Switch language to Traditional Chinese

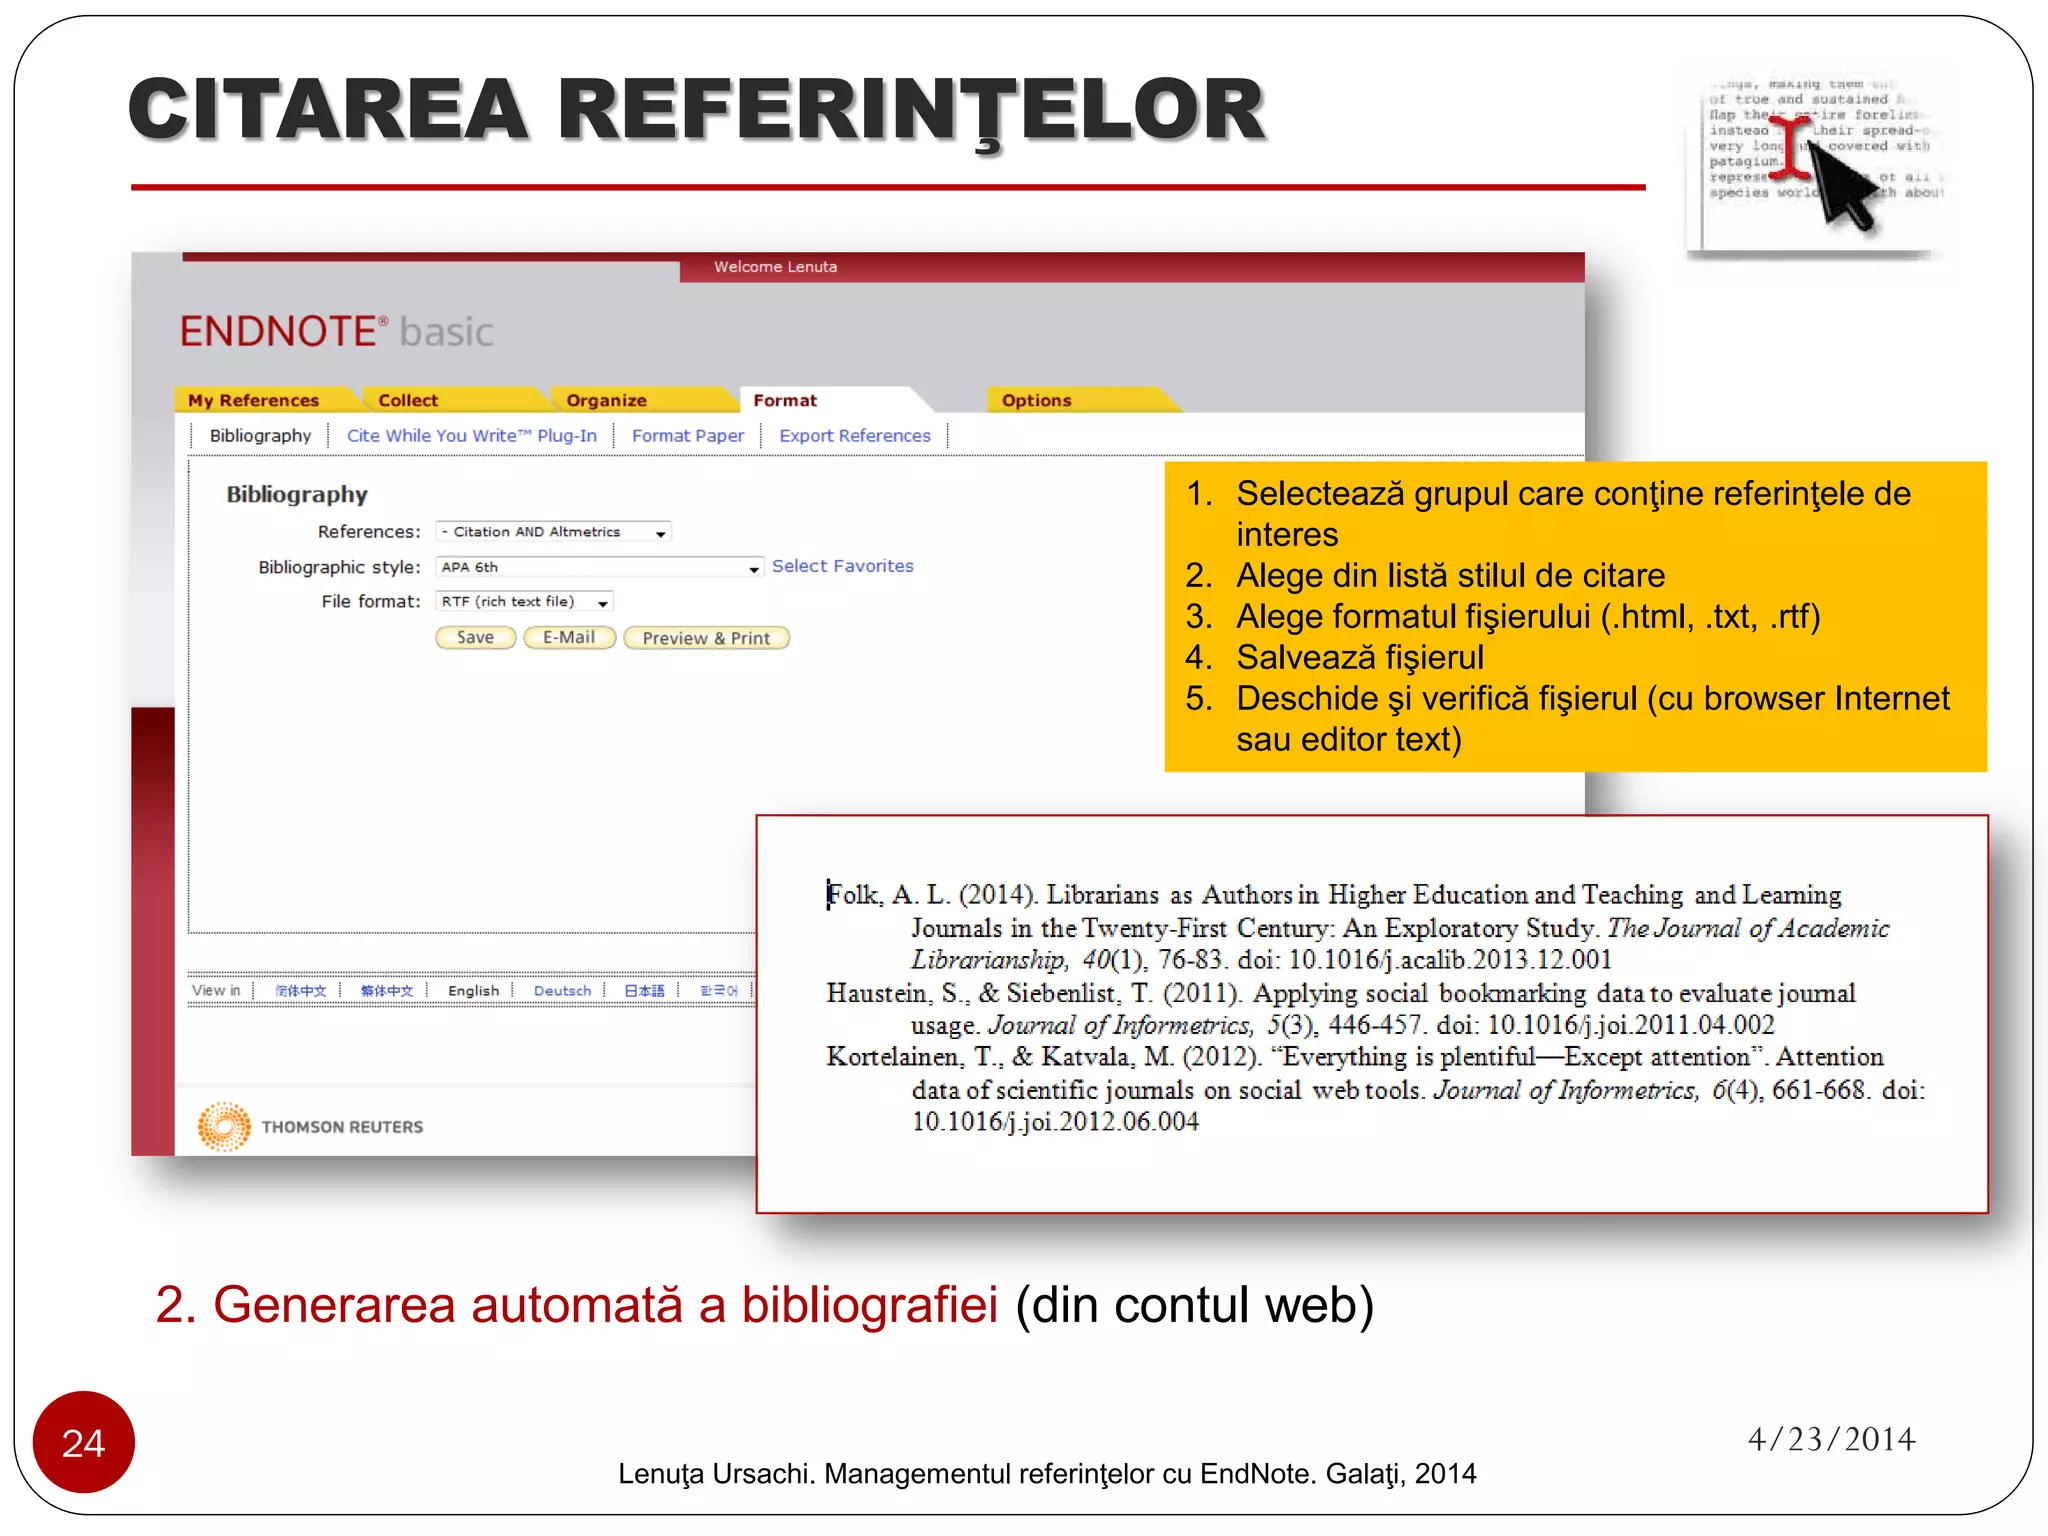coord(387,990)
